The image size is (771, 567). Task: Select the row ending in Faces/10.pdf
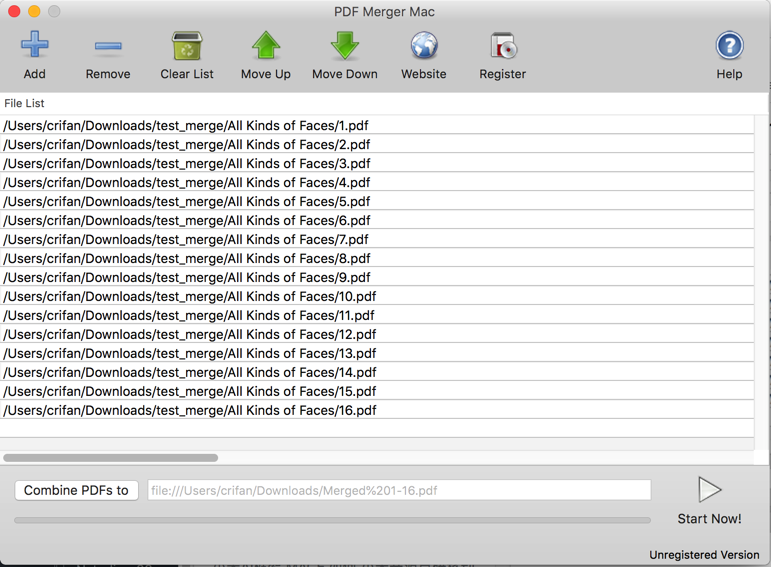click(377, 296)
